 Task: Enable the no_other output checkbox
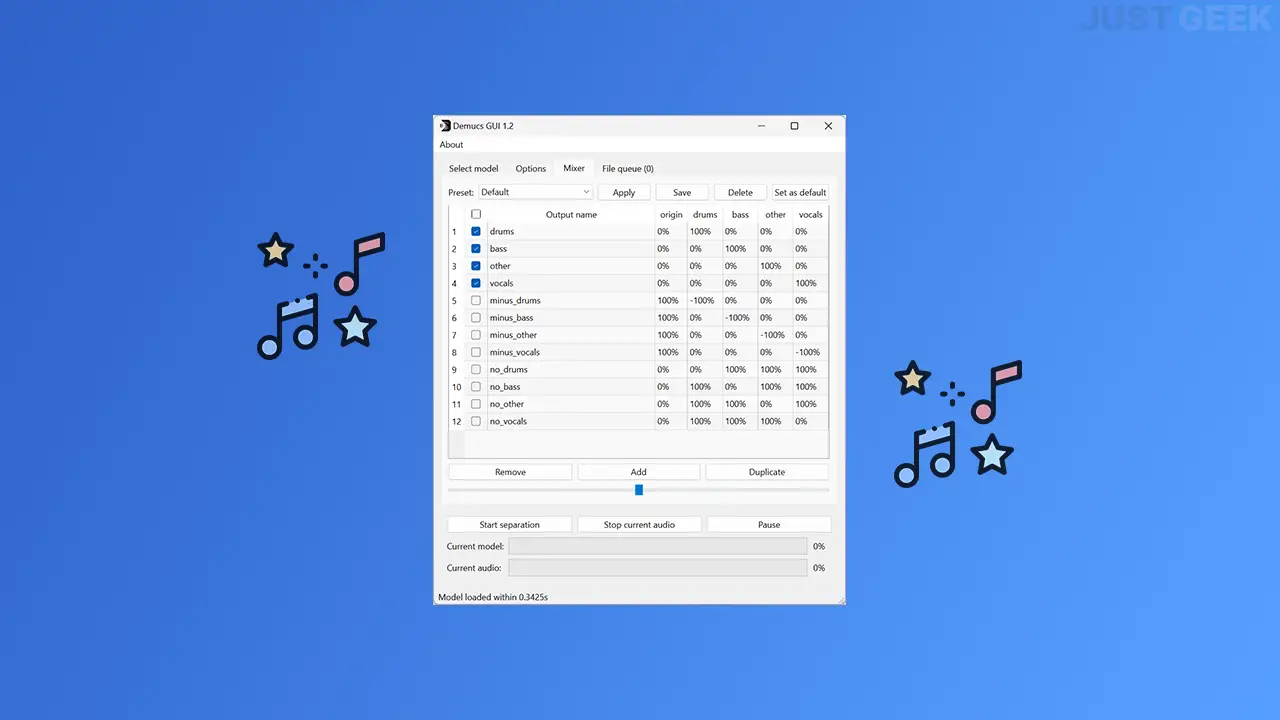click(x=476, y=404)
